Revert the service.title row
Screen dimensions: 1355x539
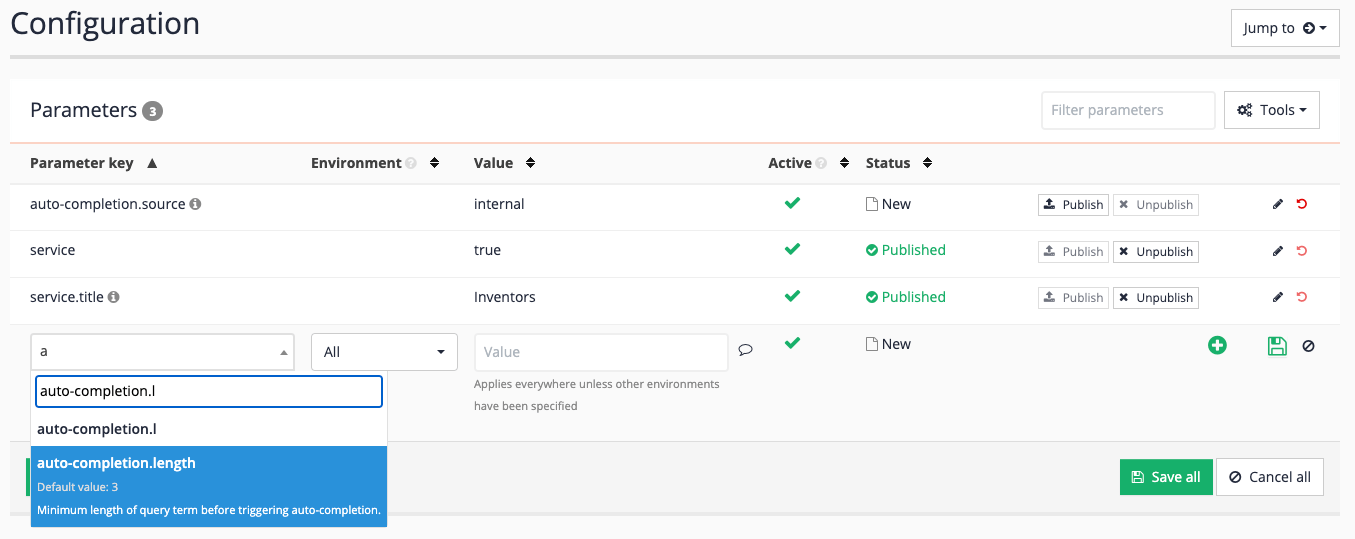click(x=1301, y=297)
